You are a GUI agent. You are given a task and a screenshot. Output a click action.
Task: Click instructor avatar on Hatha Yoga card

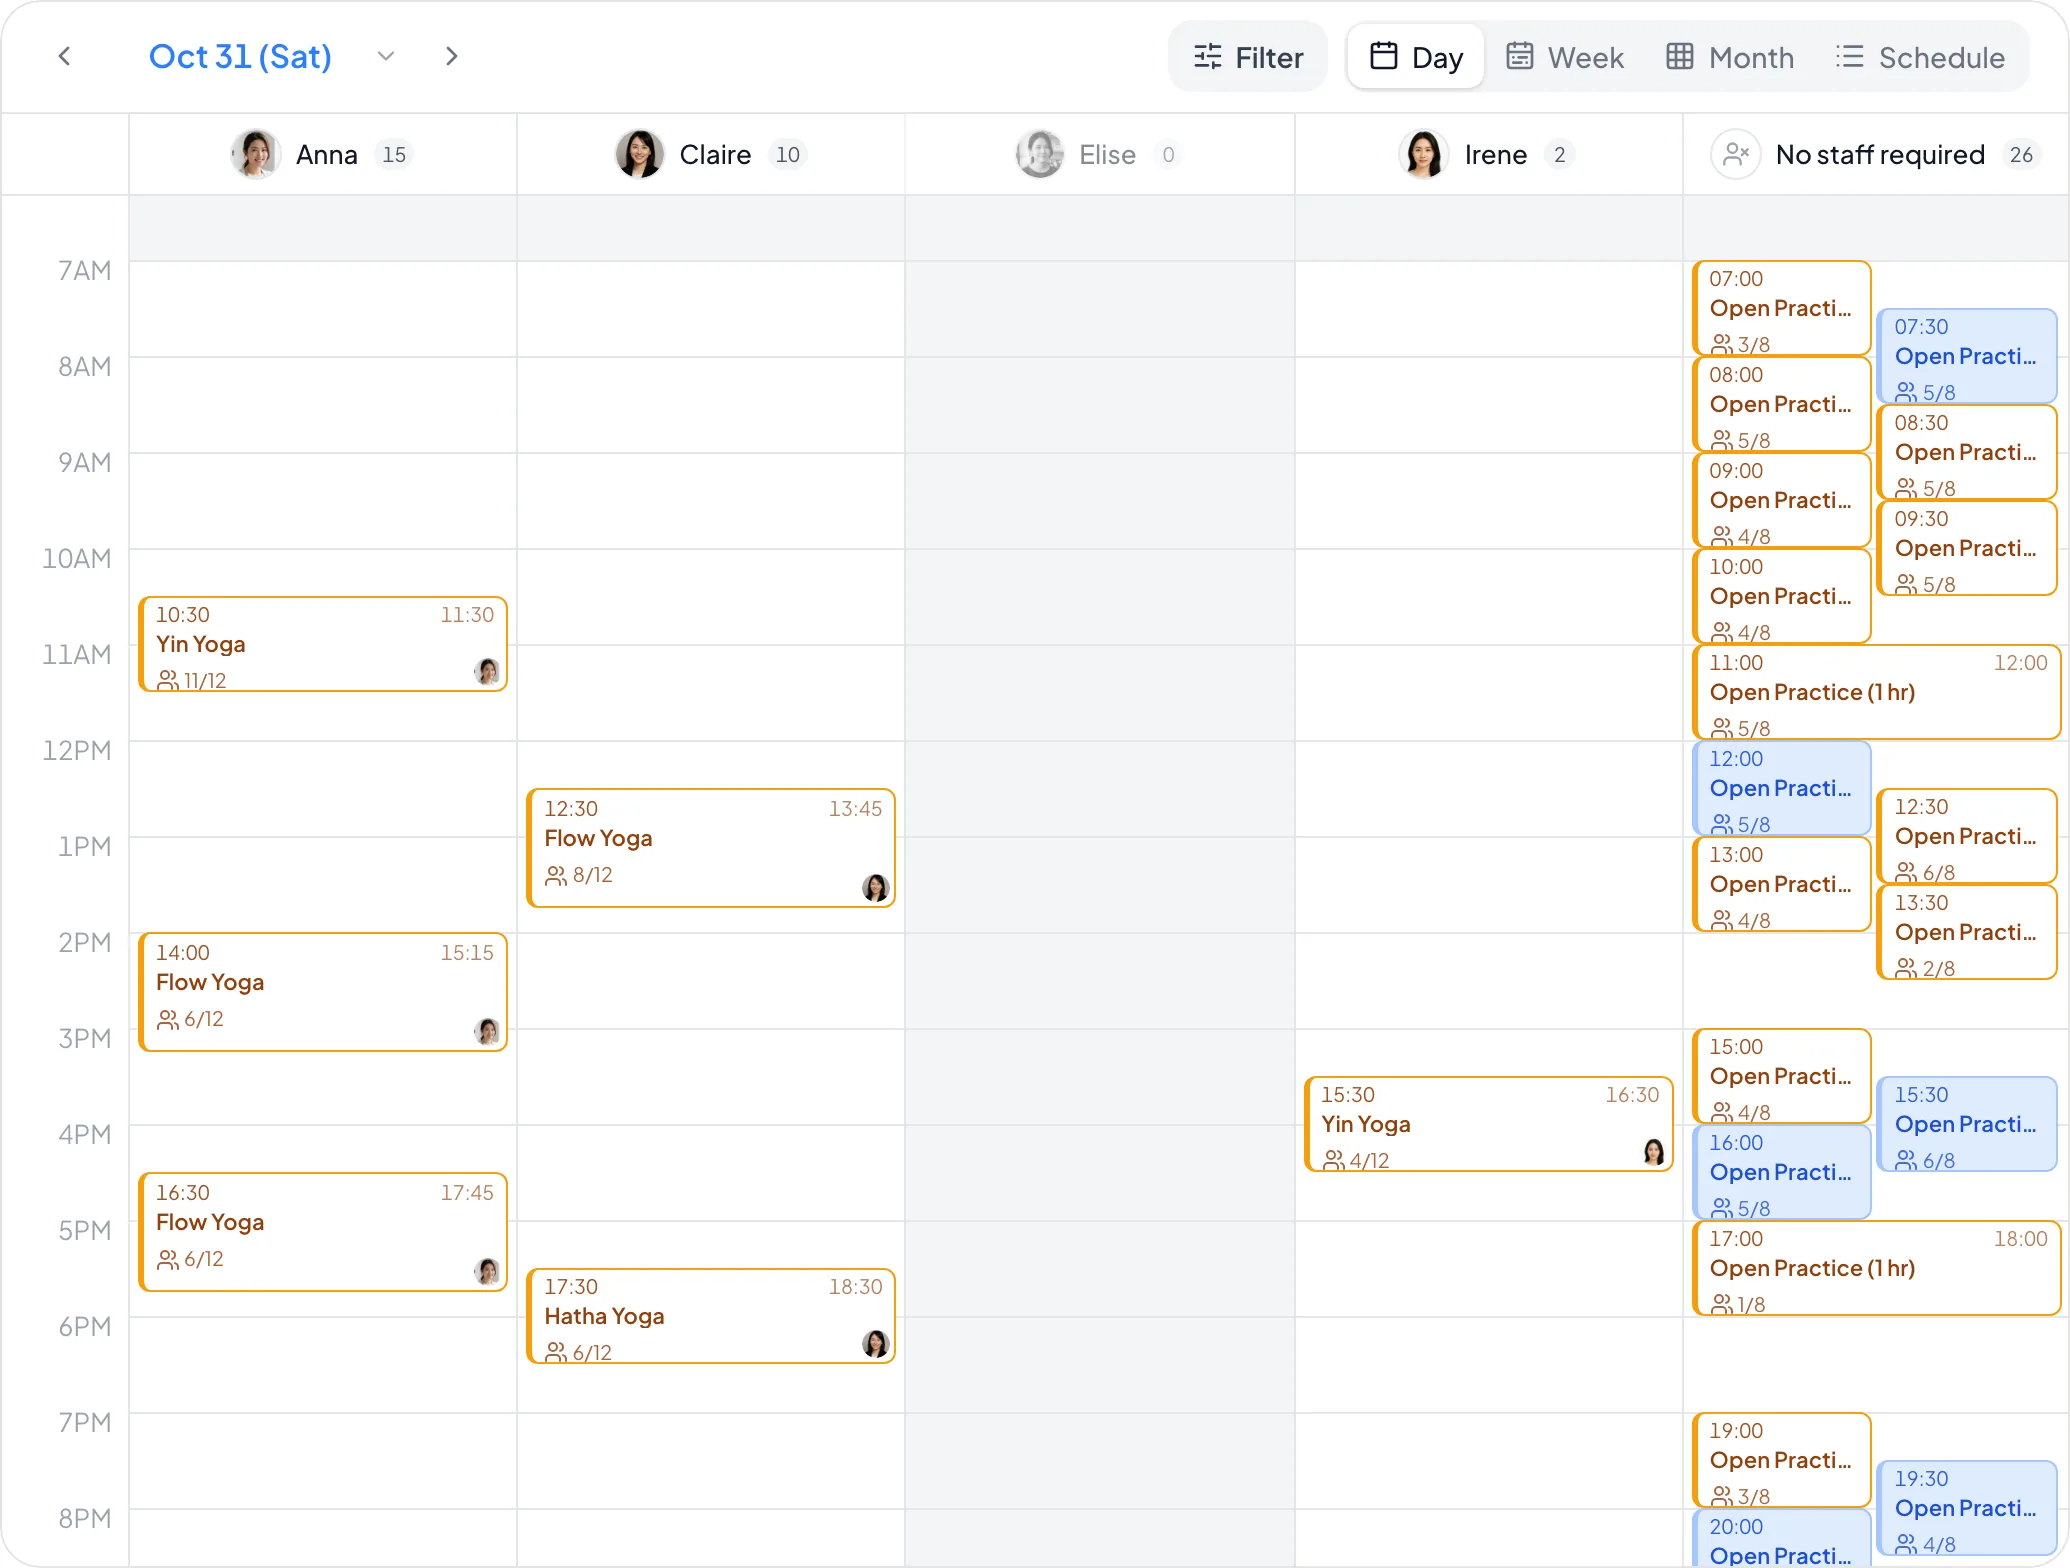(875, 1343)
